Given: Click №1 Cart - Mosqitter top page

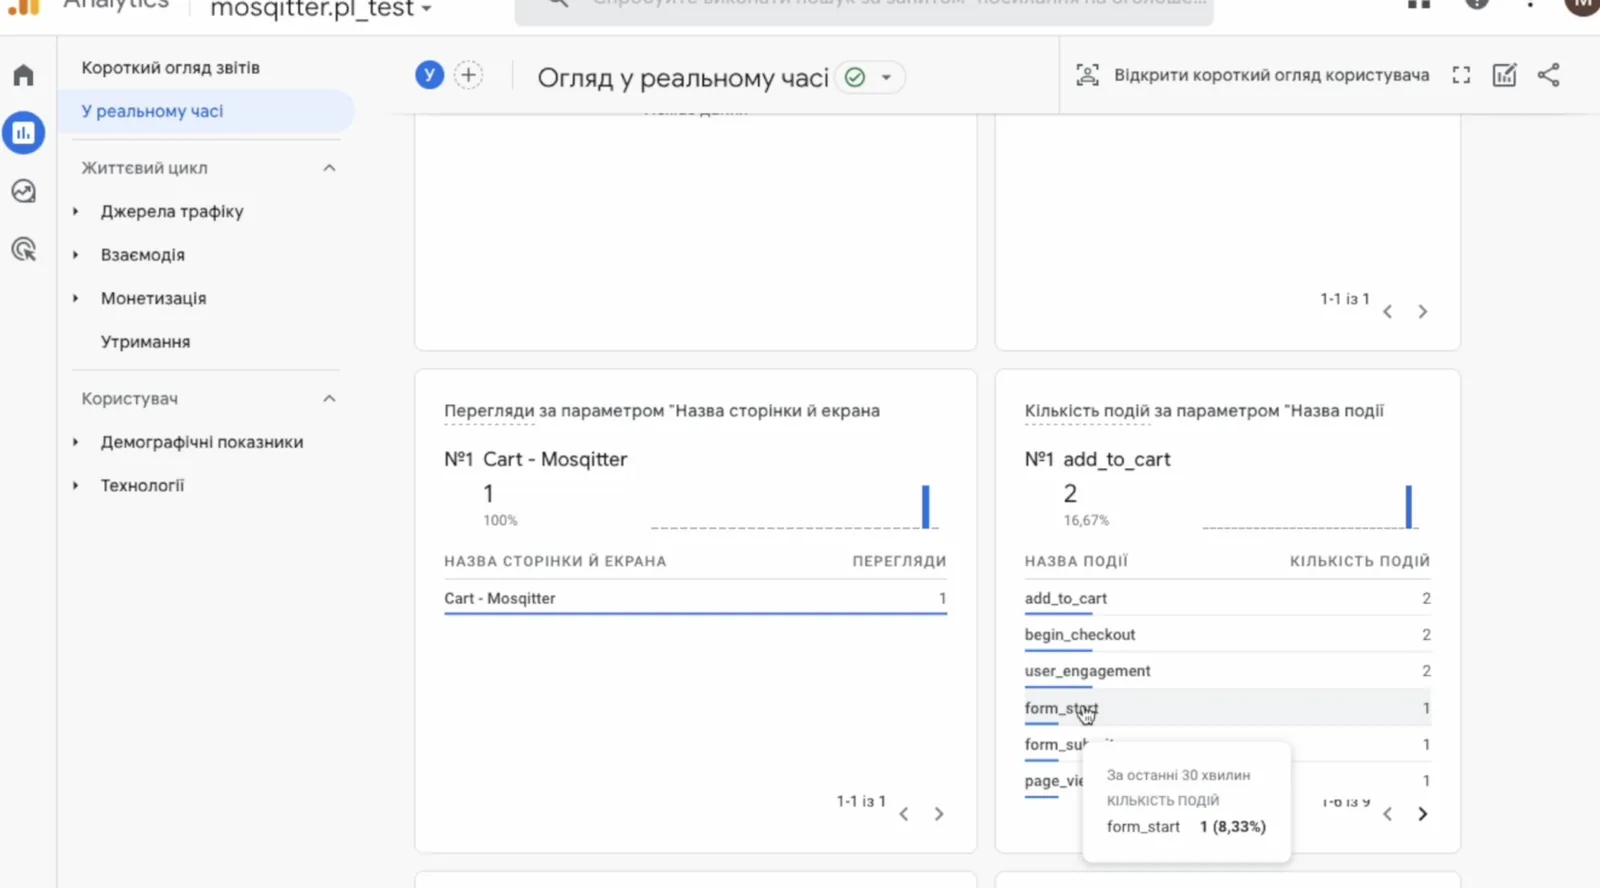Looking at the screenshot, I should point(535,459).
